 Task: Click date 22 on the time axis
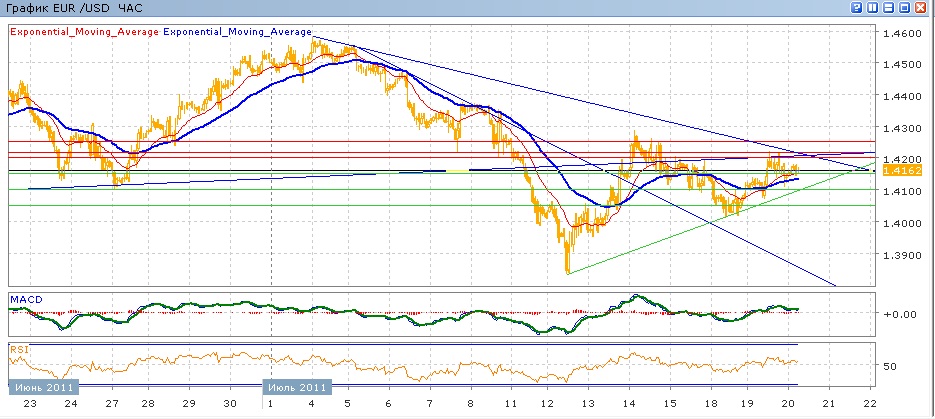click(871, 404)
